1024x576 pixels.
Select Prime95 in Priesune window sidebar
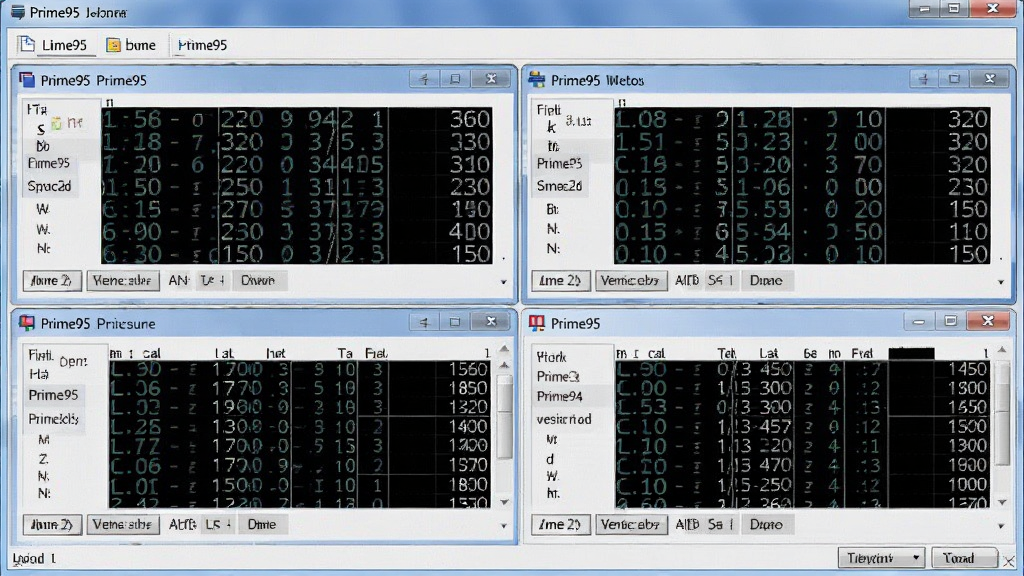click(54, 395)
